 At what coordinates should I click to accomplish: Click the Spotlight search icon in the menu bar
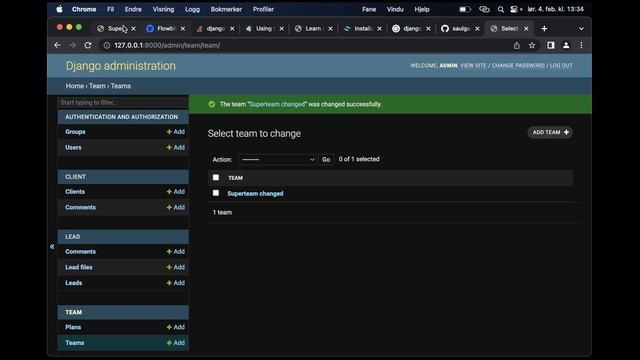500,9
